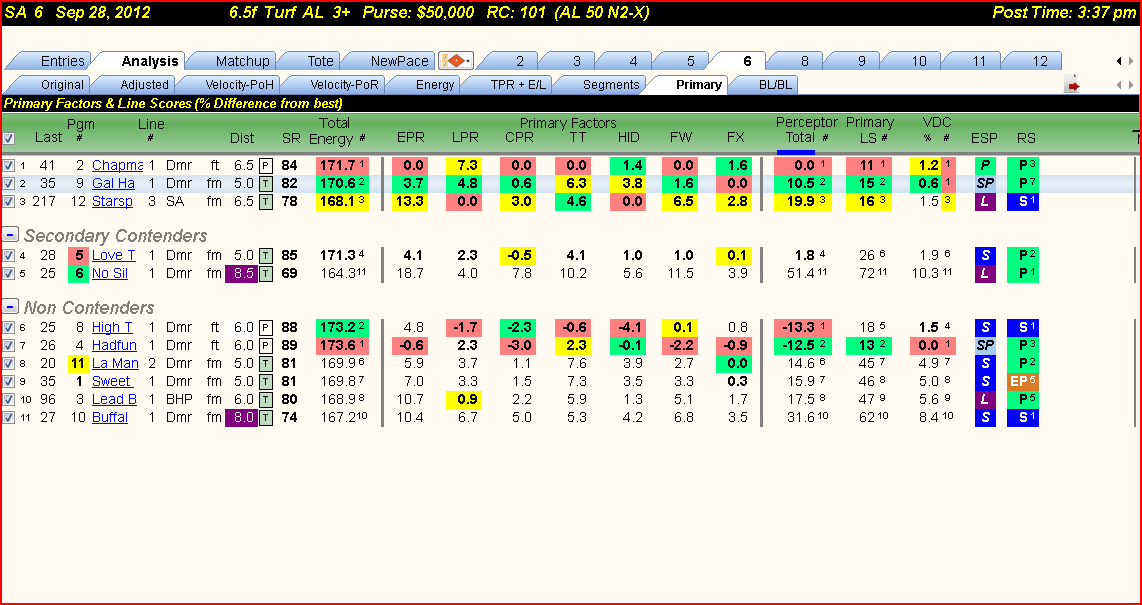The width and height of the screenshot is (1142, 605).
Task: Open the Gal Ha horse link
Action: [113, 183]
